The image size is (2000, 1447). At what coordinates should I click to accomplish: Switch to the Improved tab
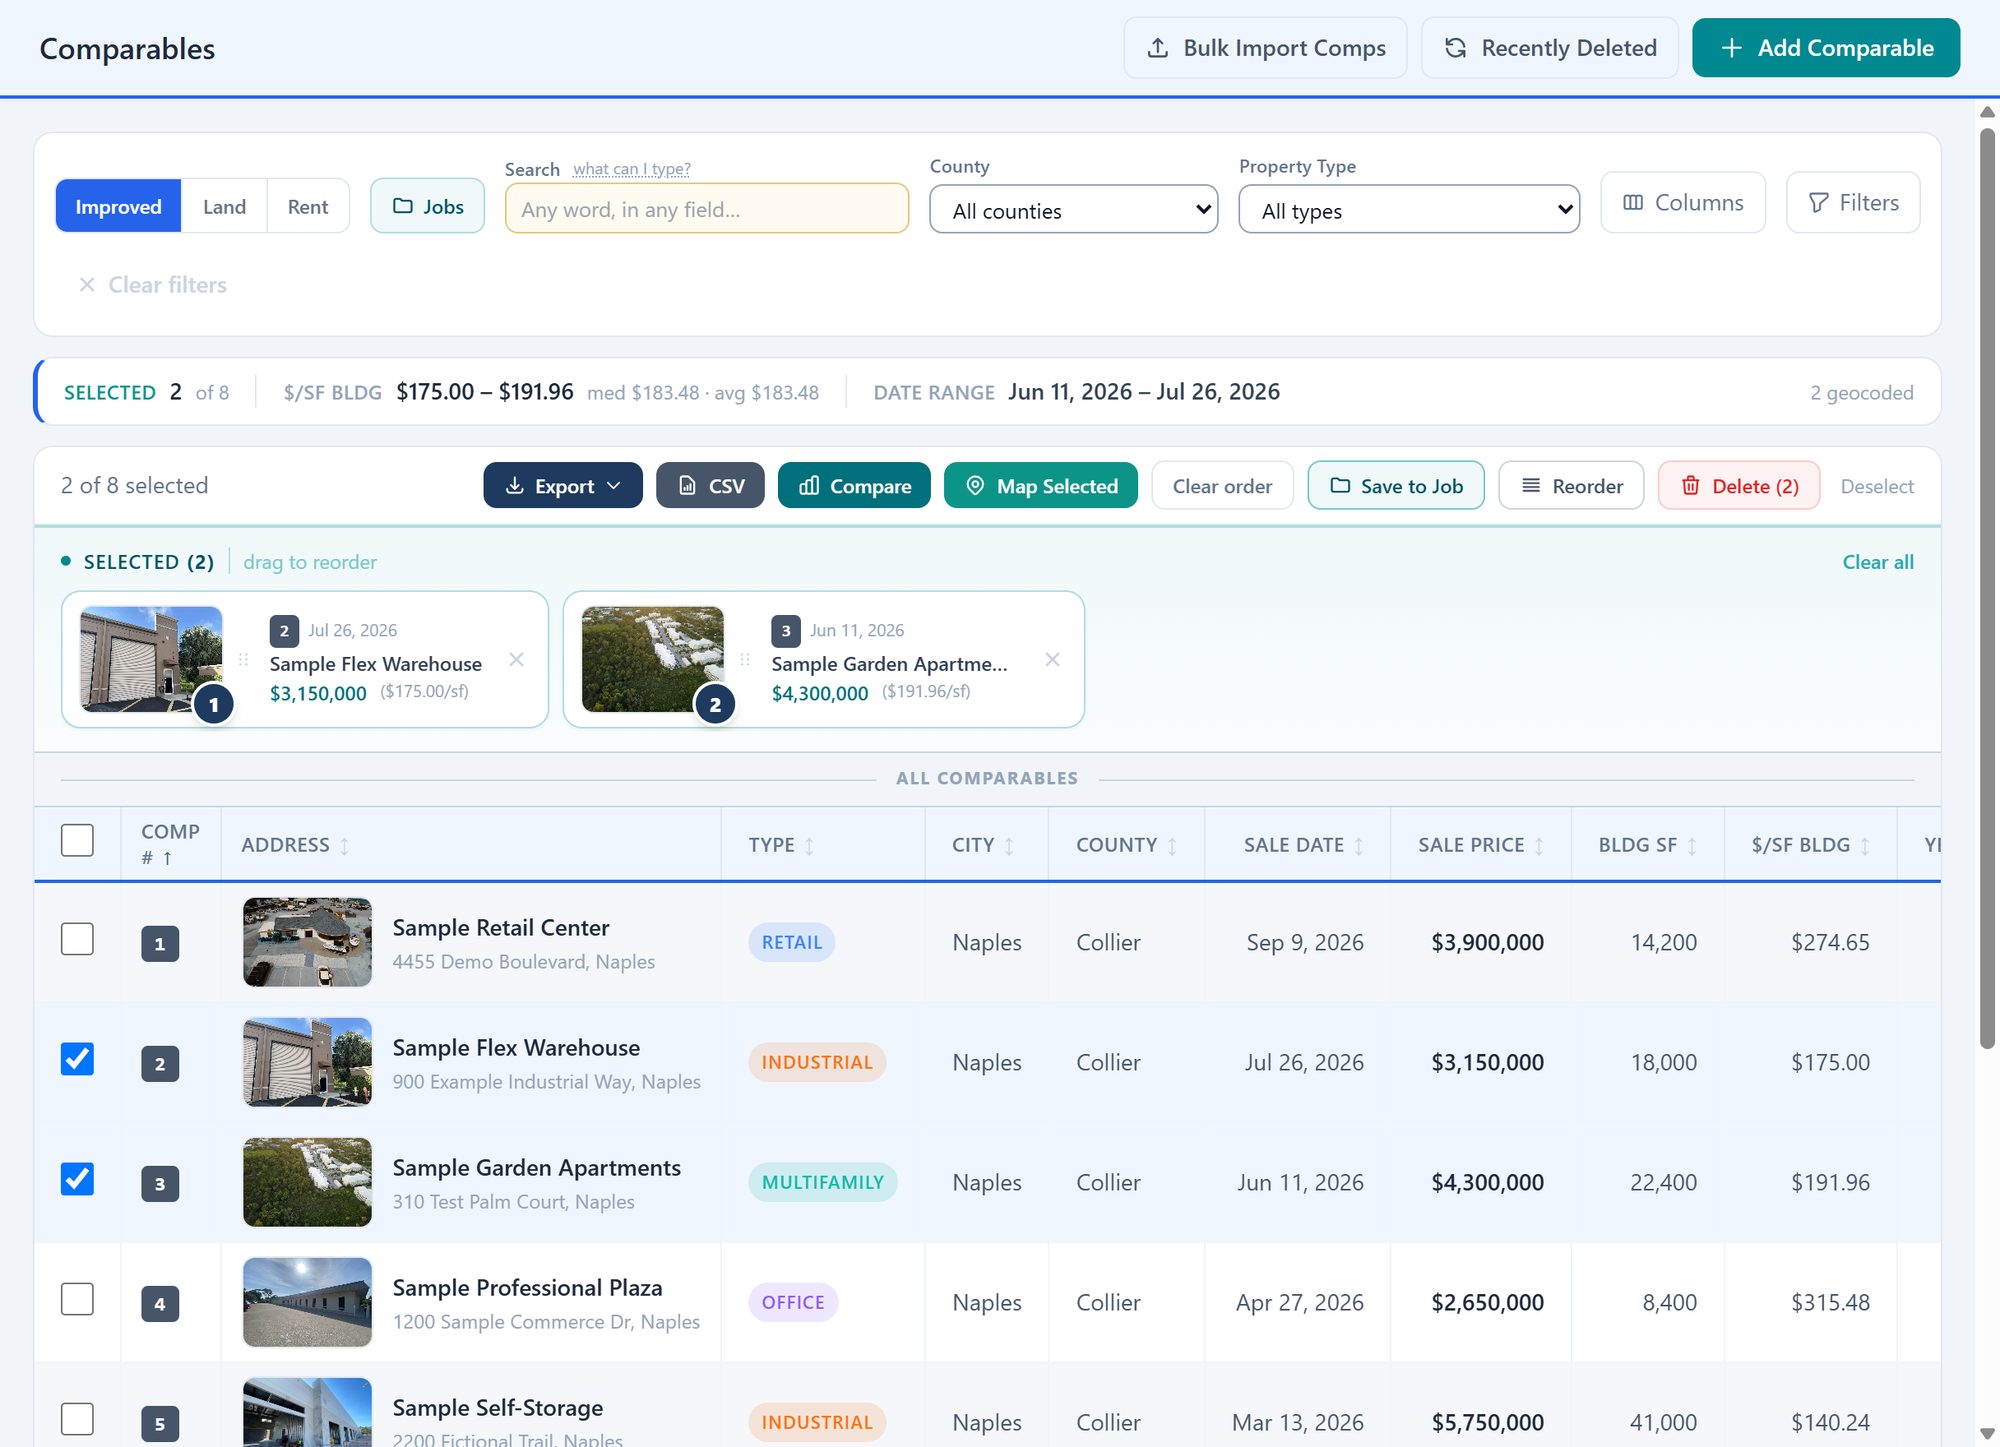pyautogui.click(x=118, y=206)
